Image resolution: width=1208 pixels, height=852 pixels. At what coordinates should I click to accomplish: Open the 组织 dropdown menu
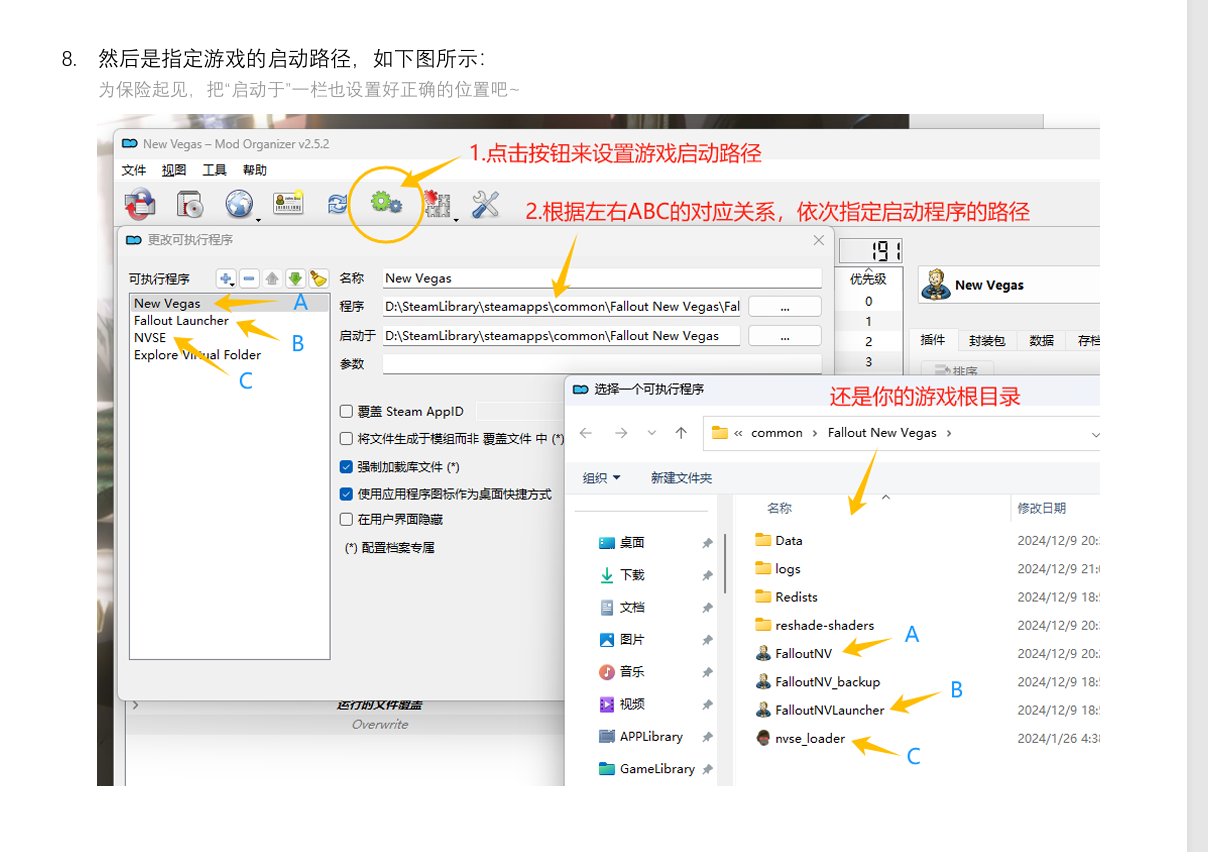(602, 478)
